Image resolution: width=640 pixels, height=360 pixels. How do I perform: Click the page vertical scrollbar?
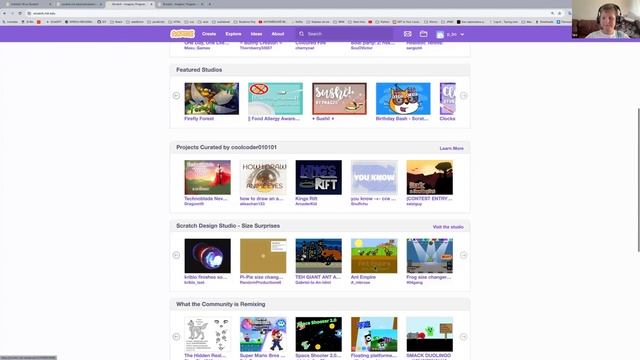638,180
